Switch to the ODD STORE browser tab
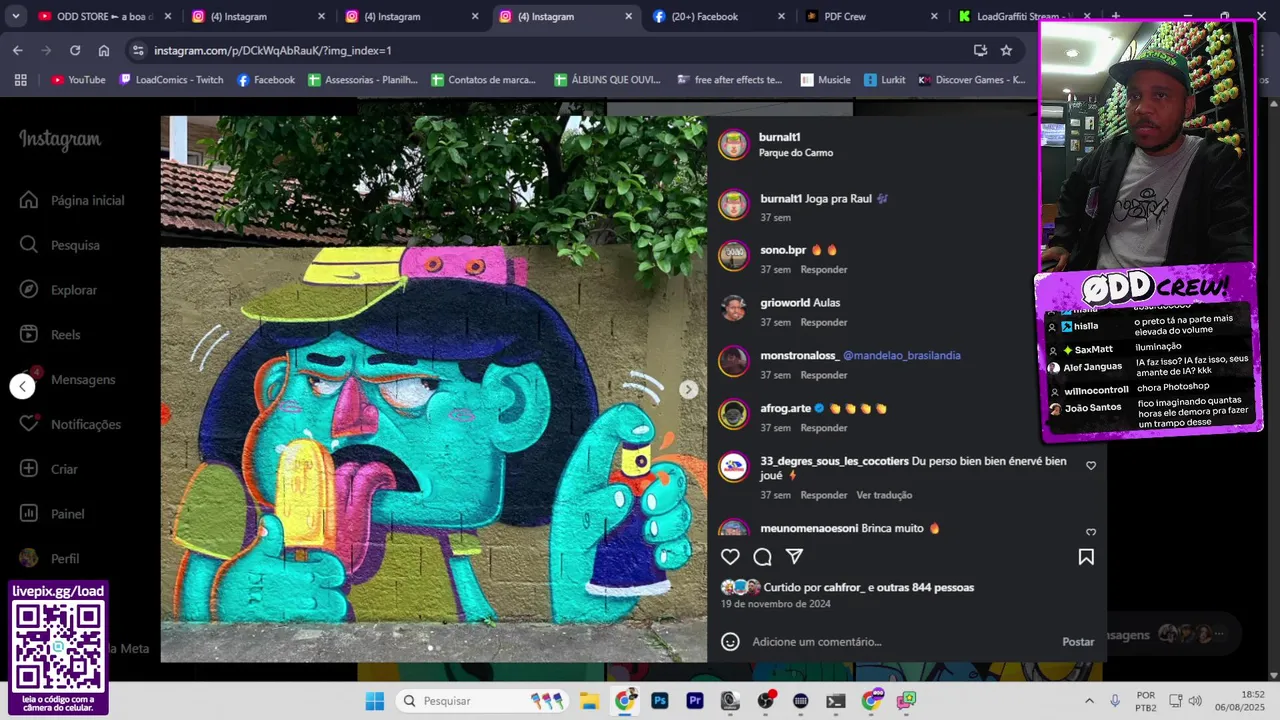1280x720 pixels. 104,16
